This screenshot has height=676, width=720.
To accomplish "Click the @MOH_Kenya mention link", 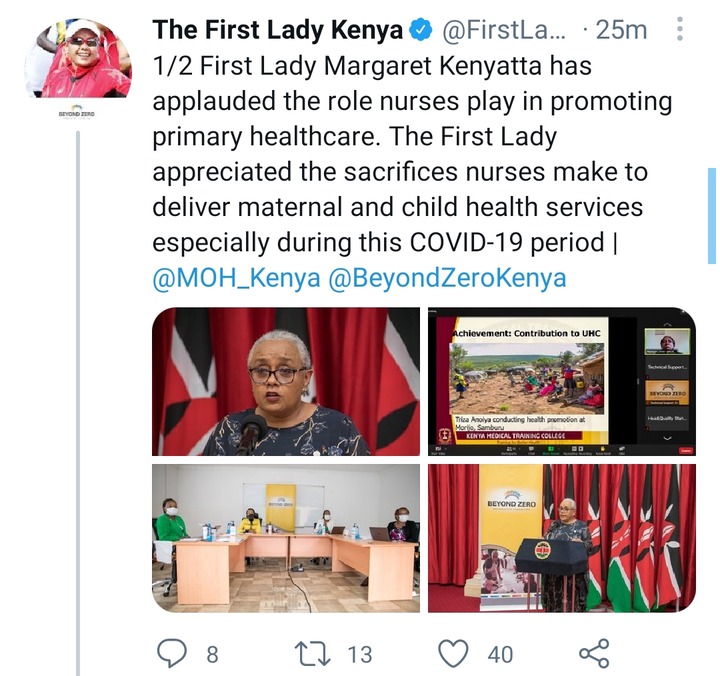I will 236,278.
